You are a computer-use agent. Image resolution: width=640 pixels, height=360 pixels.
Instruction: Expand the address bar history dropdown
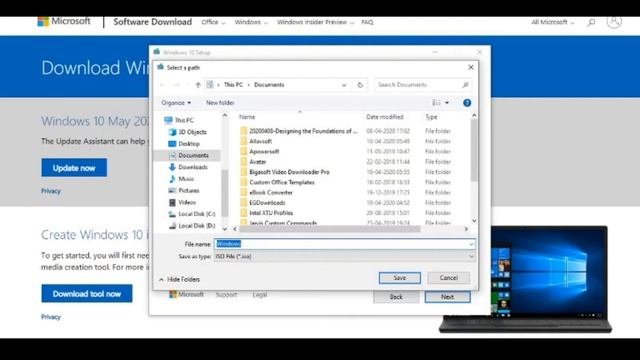[x=344, y=85]
